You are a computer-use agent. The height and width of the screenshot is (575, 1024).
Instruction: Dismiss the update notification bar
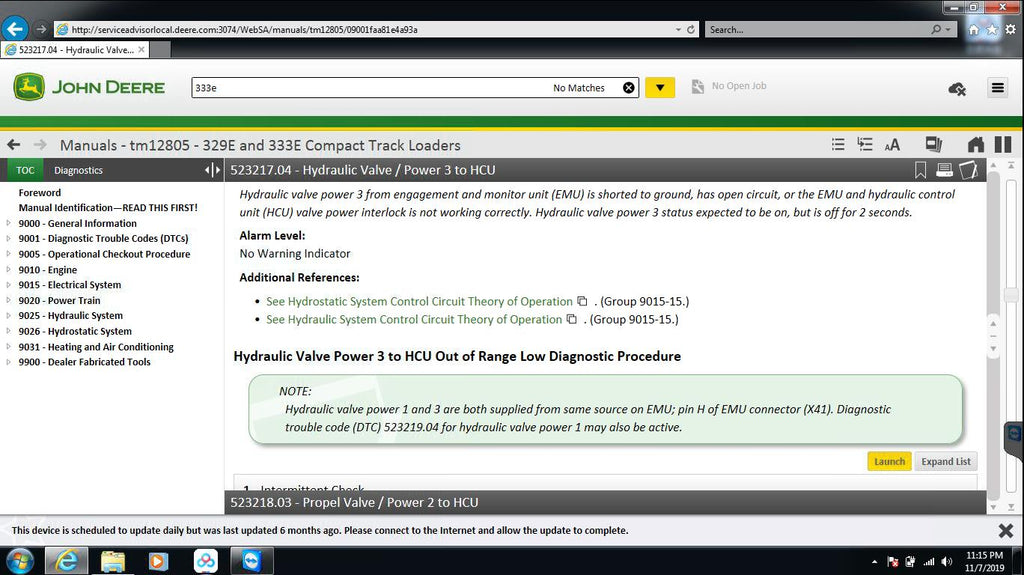point(1006,530)
